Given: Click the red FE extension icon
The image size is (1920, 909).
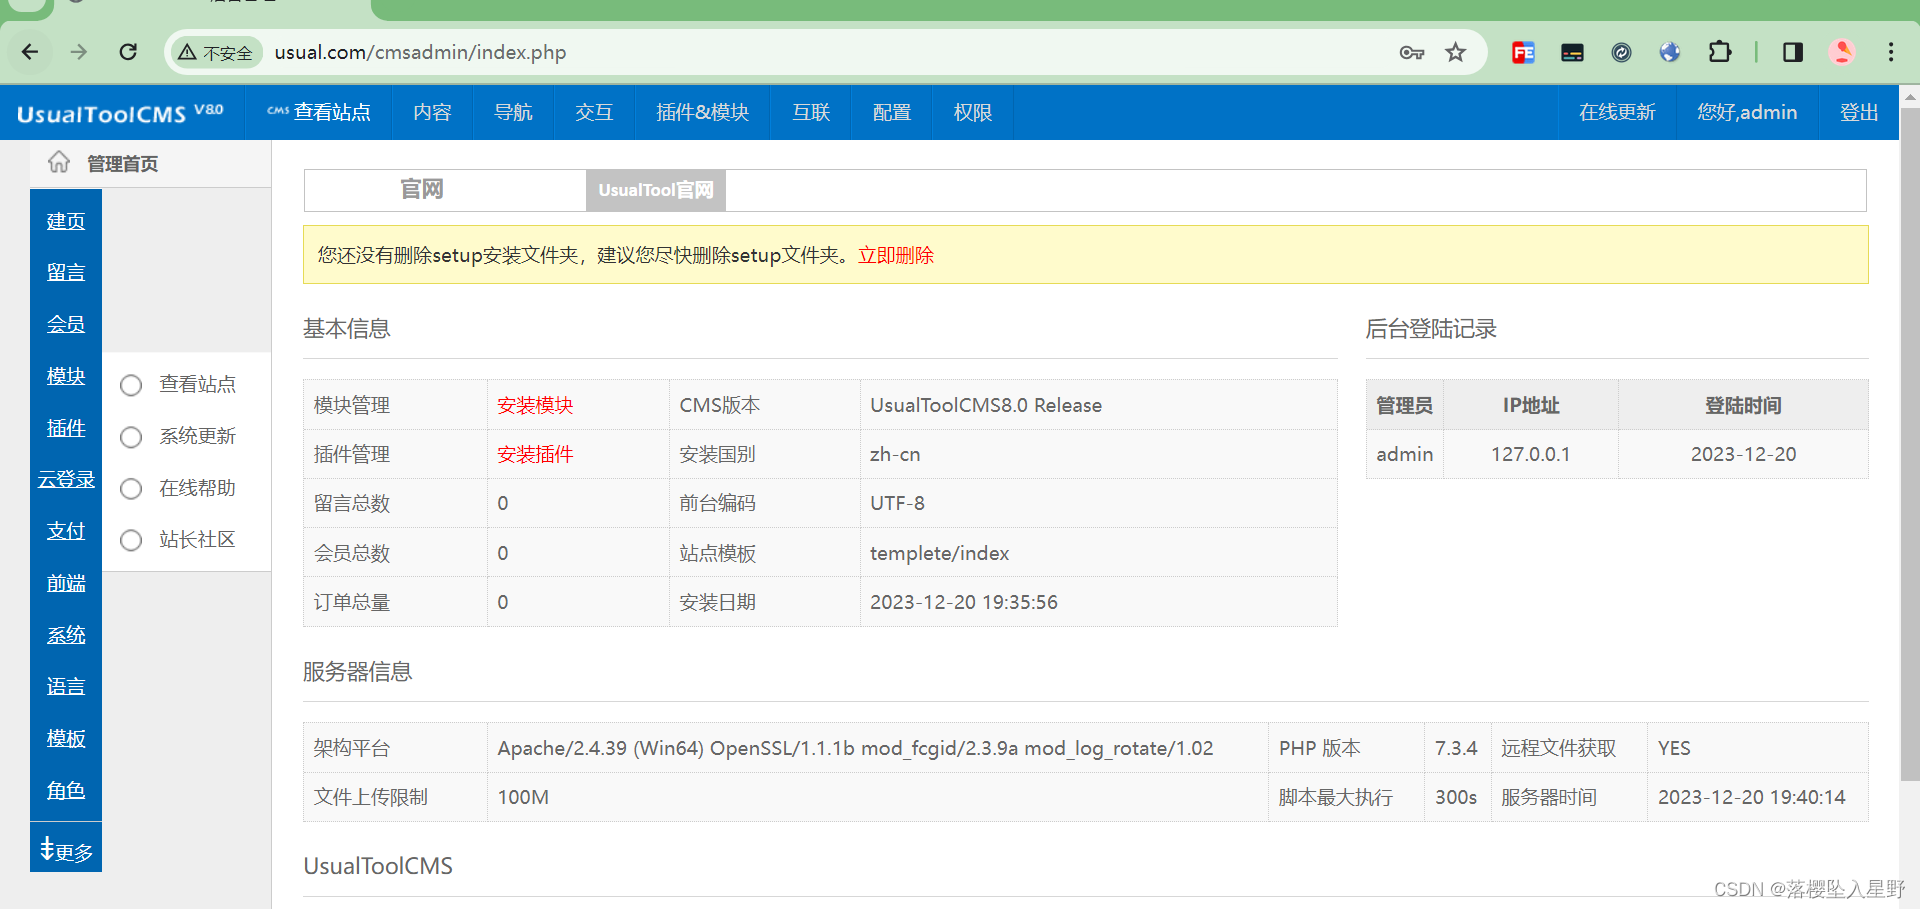Looking at the screenshot, I should click(x=1523, y=52).
